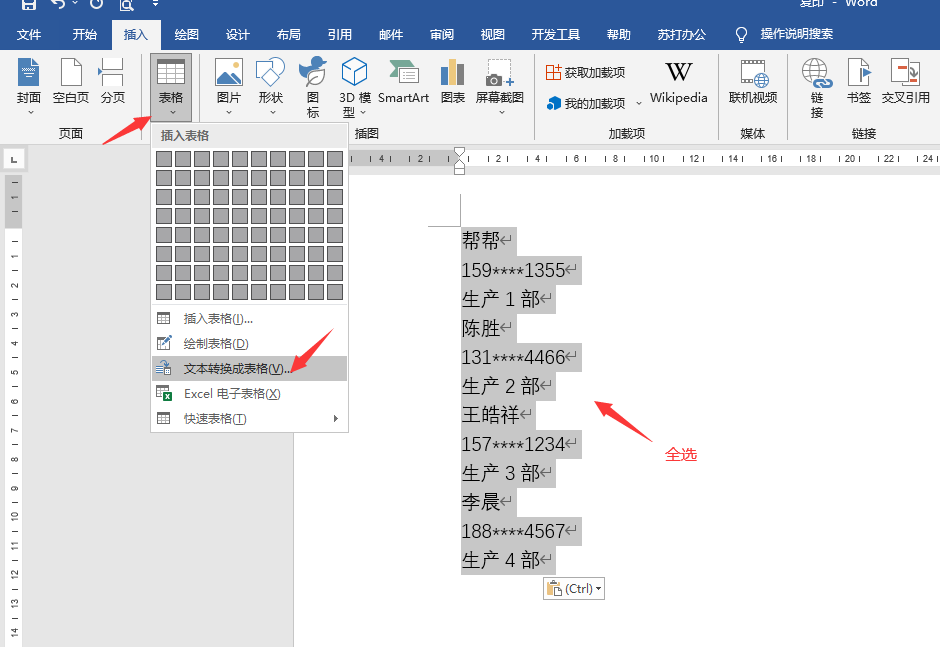
Task: Open the 屏幕截图 screenshot tool
Action: click(x=499, y=86)
